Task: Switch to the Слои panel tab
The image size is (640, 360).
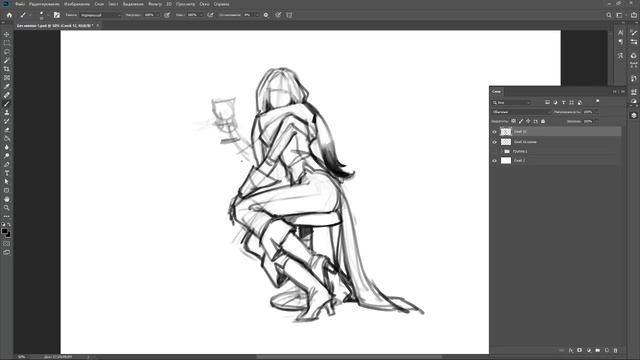Action: tap(496, 92)
